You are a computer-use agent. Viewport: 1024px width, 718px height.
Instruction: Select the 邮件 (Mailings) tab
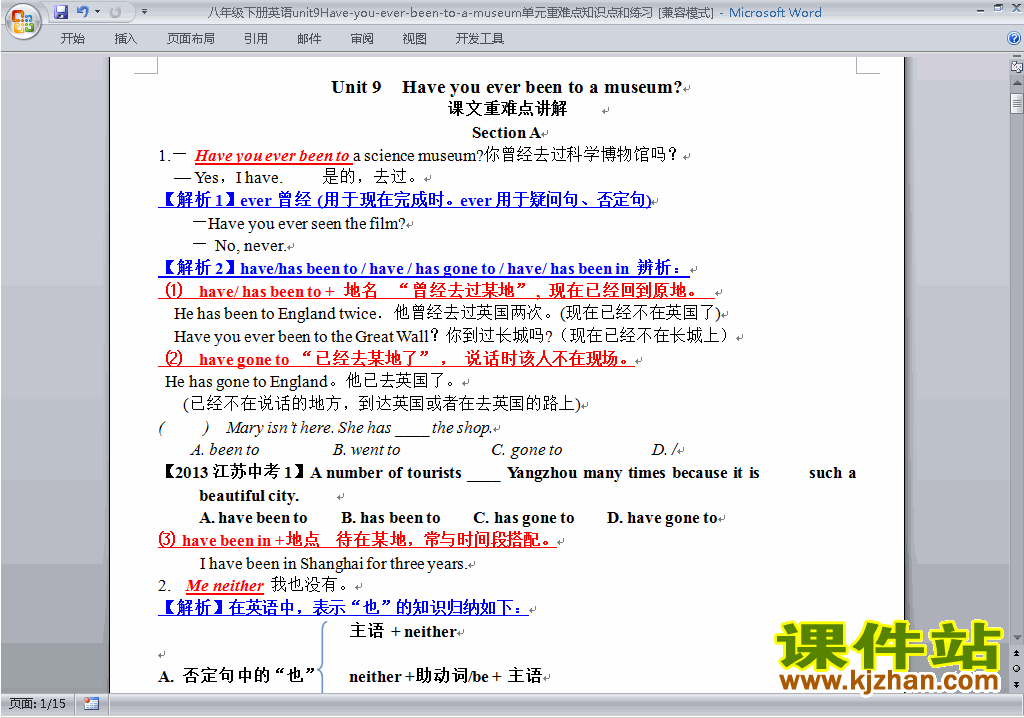point(309,39)
